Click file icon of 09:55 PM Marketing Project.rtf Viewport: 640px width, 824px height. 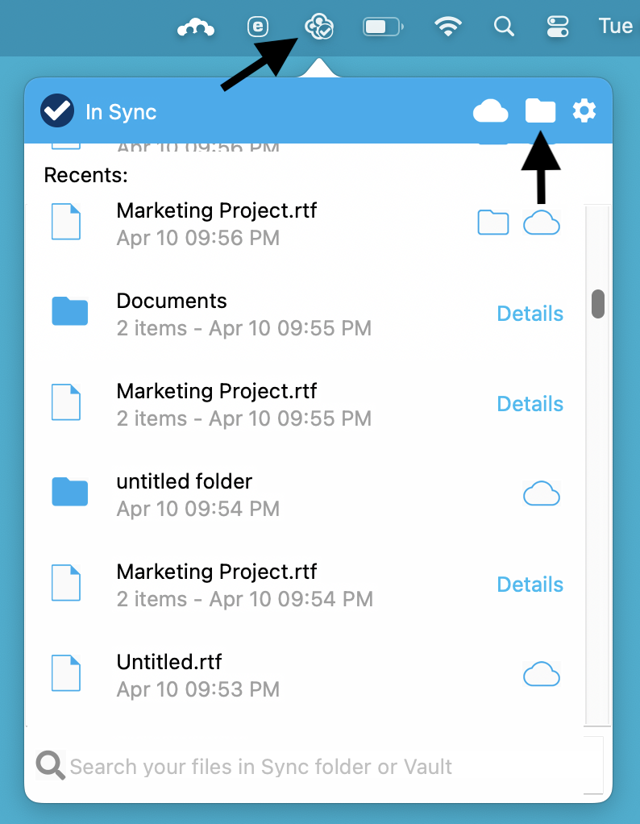[66, 403]
